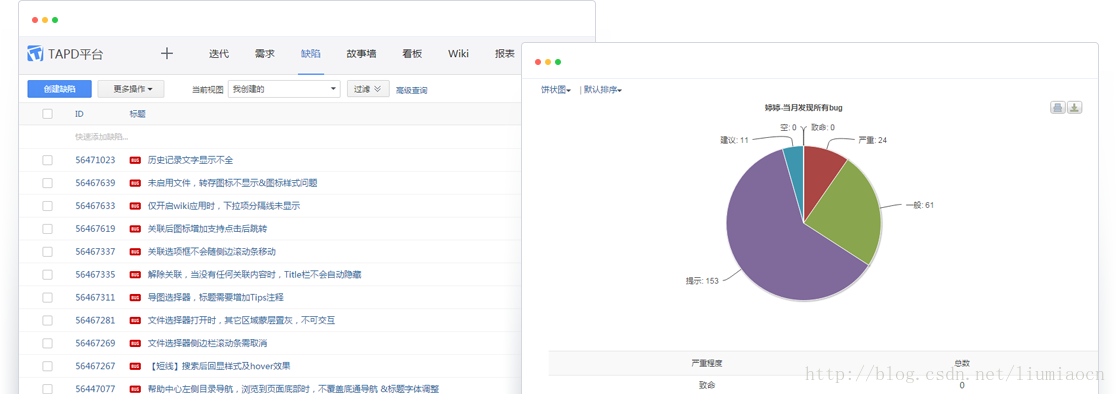Check the box for defect 56467633

pyautogui.click(x=48, y=206)
